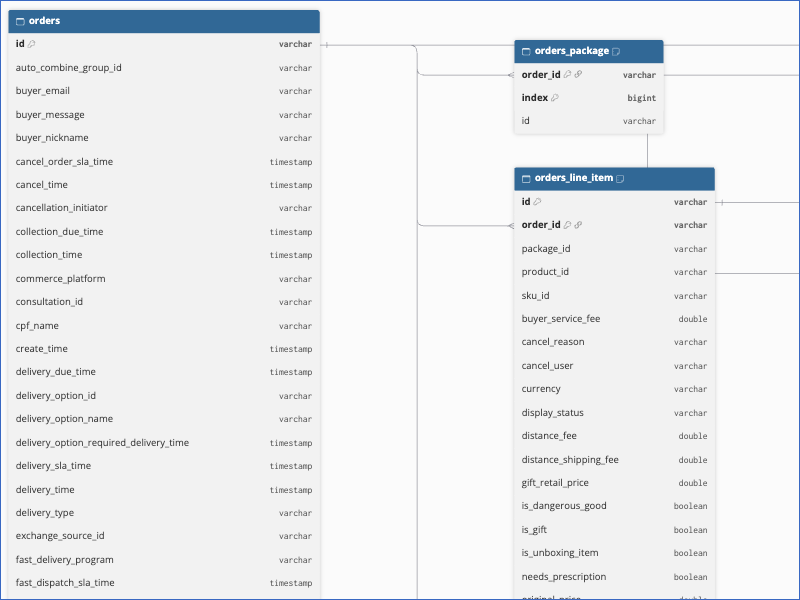Select the cancel_order_sla_time column row

(164, 162)
